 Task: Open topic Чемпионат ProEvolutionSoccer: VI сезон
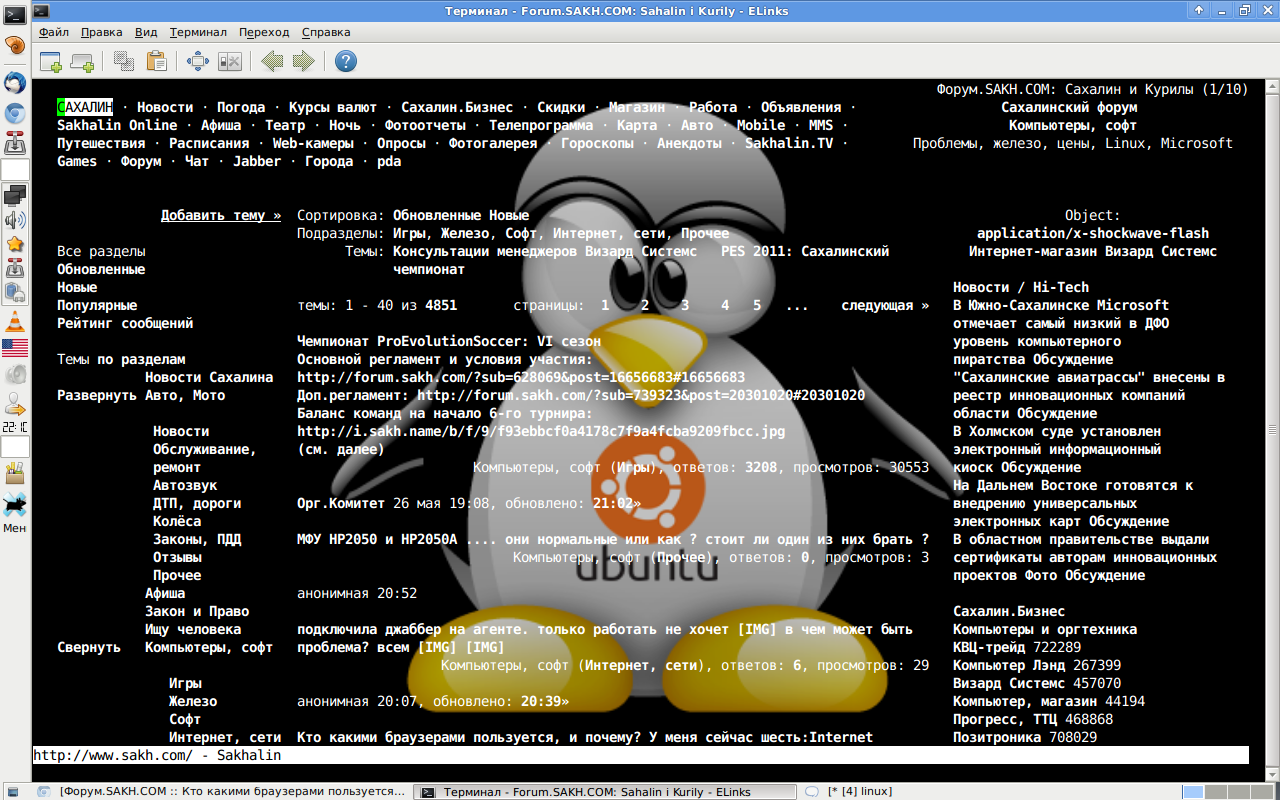coord(449,341)
